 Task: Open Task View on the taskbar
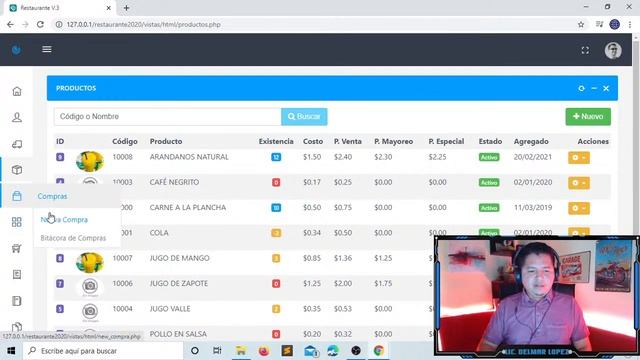pos(217,351)
